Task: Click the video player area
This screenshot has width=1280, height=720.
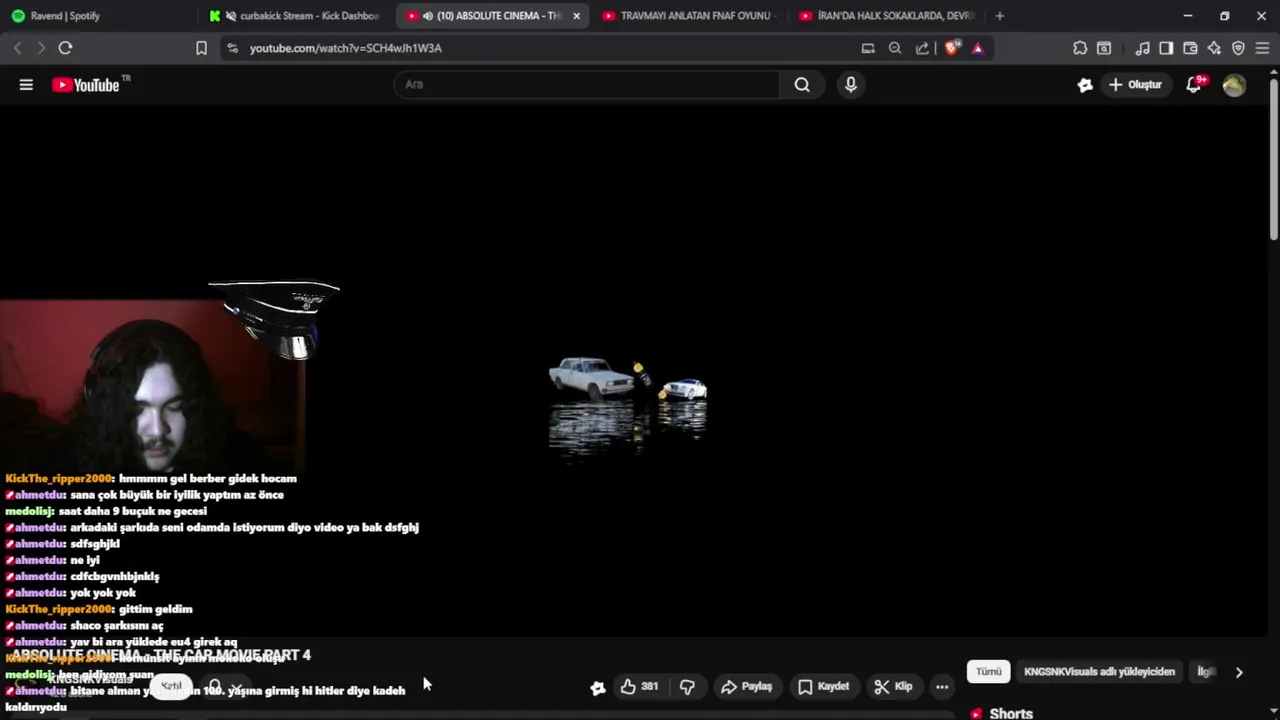Action: tap(634, 370)
